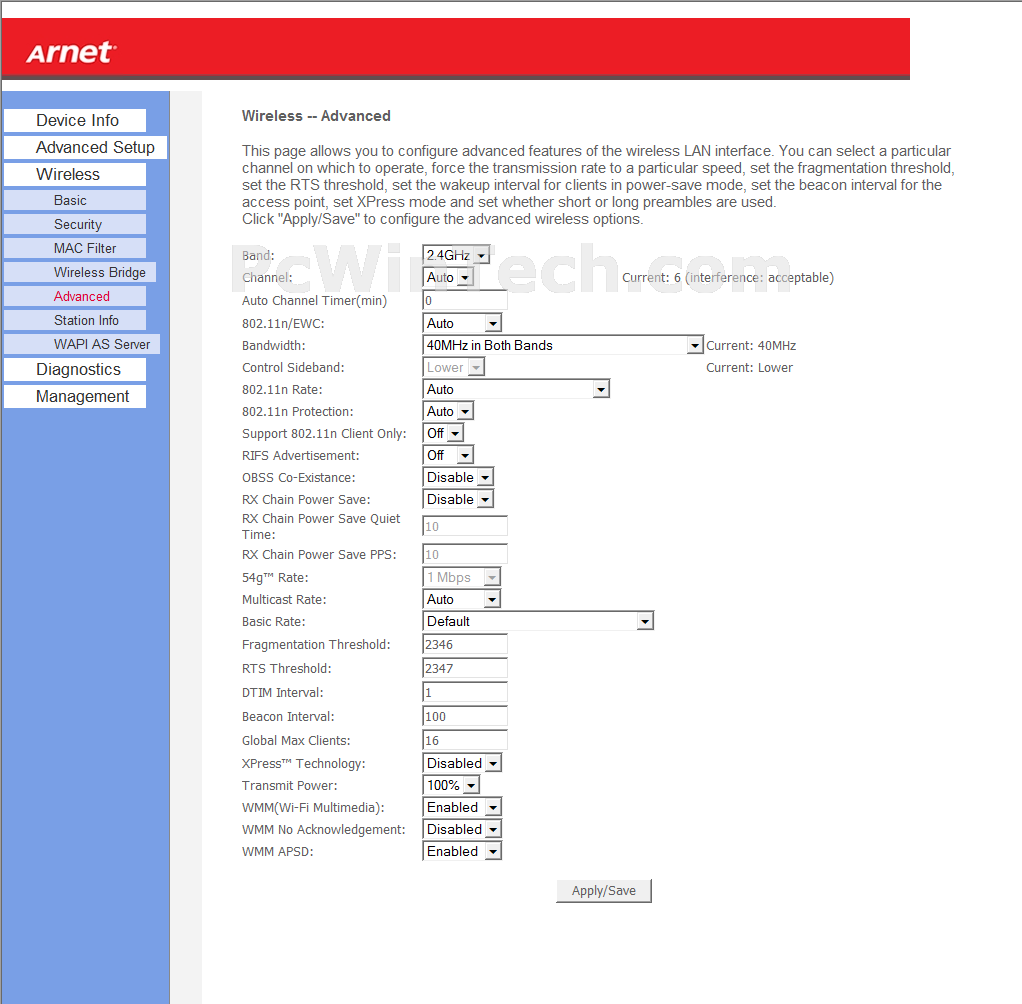Open the XPress Technology dropdown

coord(462,763)
